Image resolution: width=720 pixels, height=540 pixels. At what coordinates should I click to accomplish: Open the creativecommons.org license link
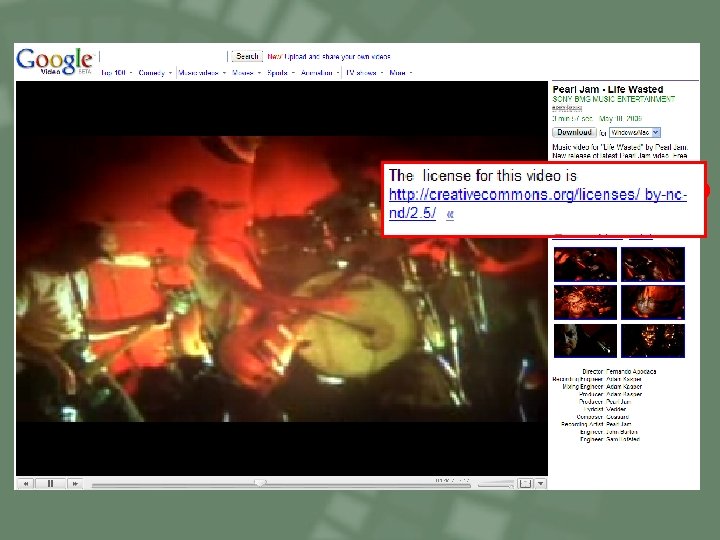[538, 203]
